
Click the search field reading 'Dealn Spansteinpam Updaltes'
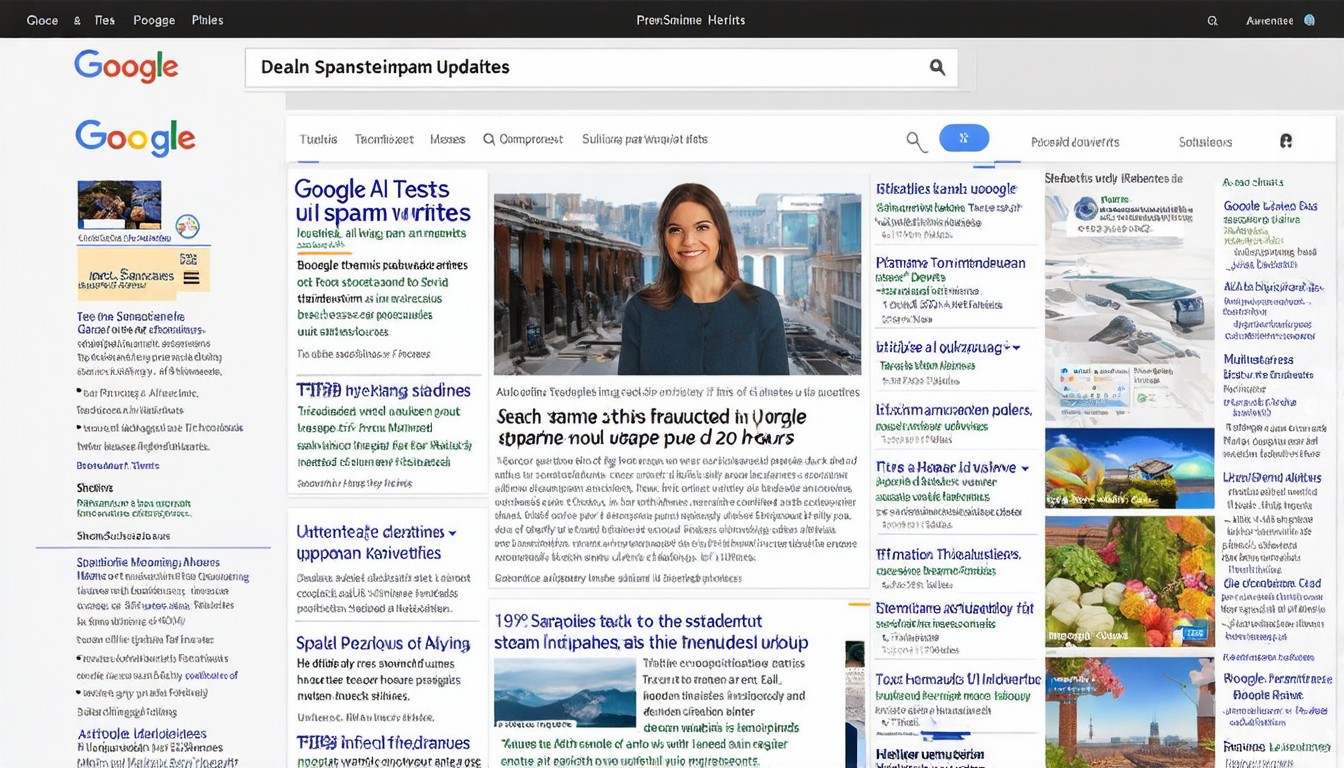[601, 67]
